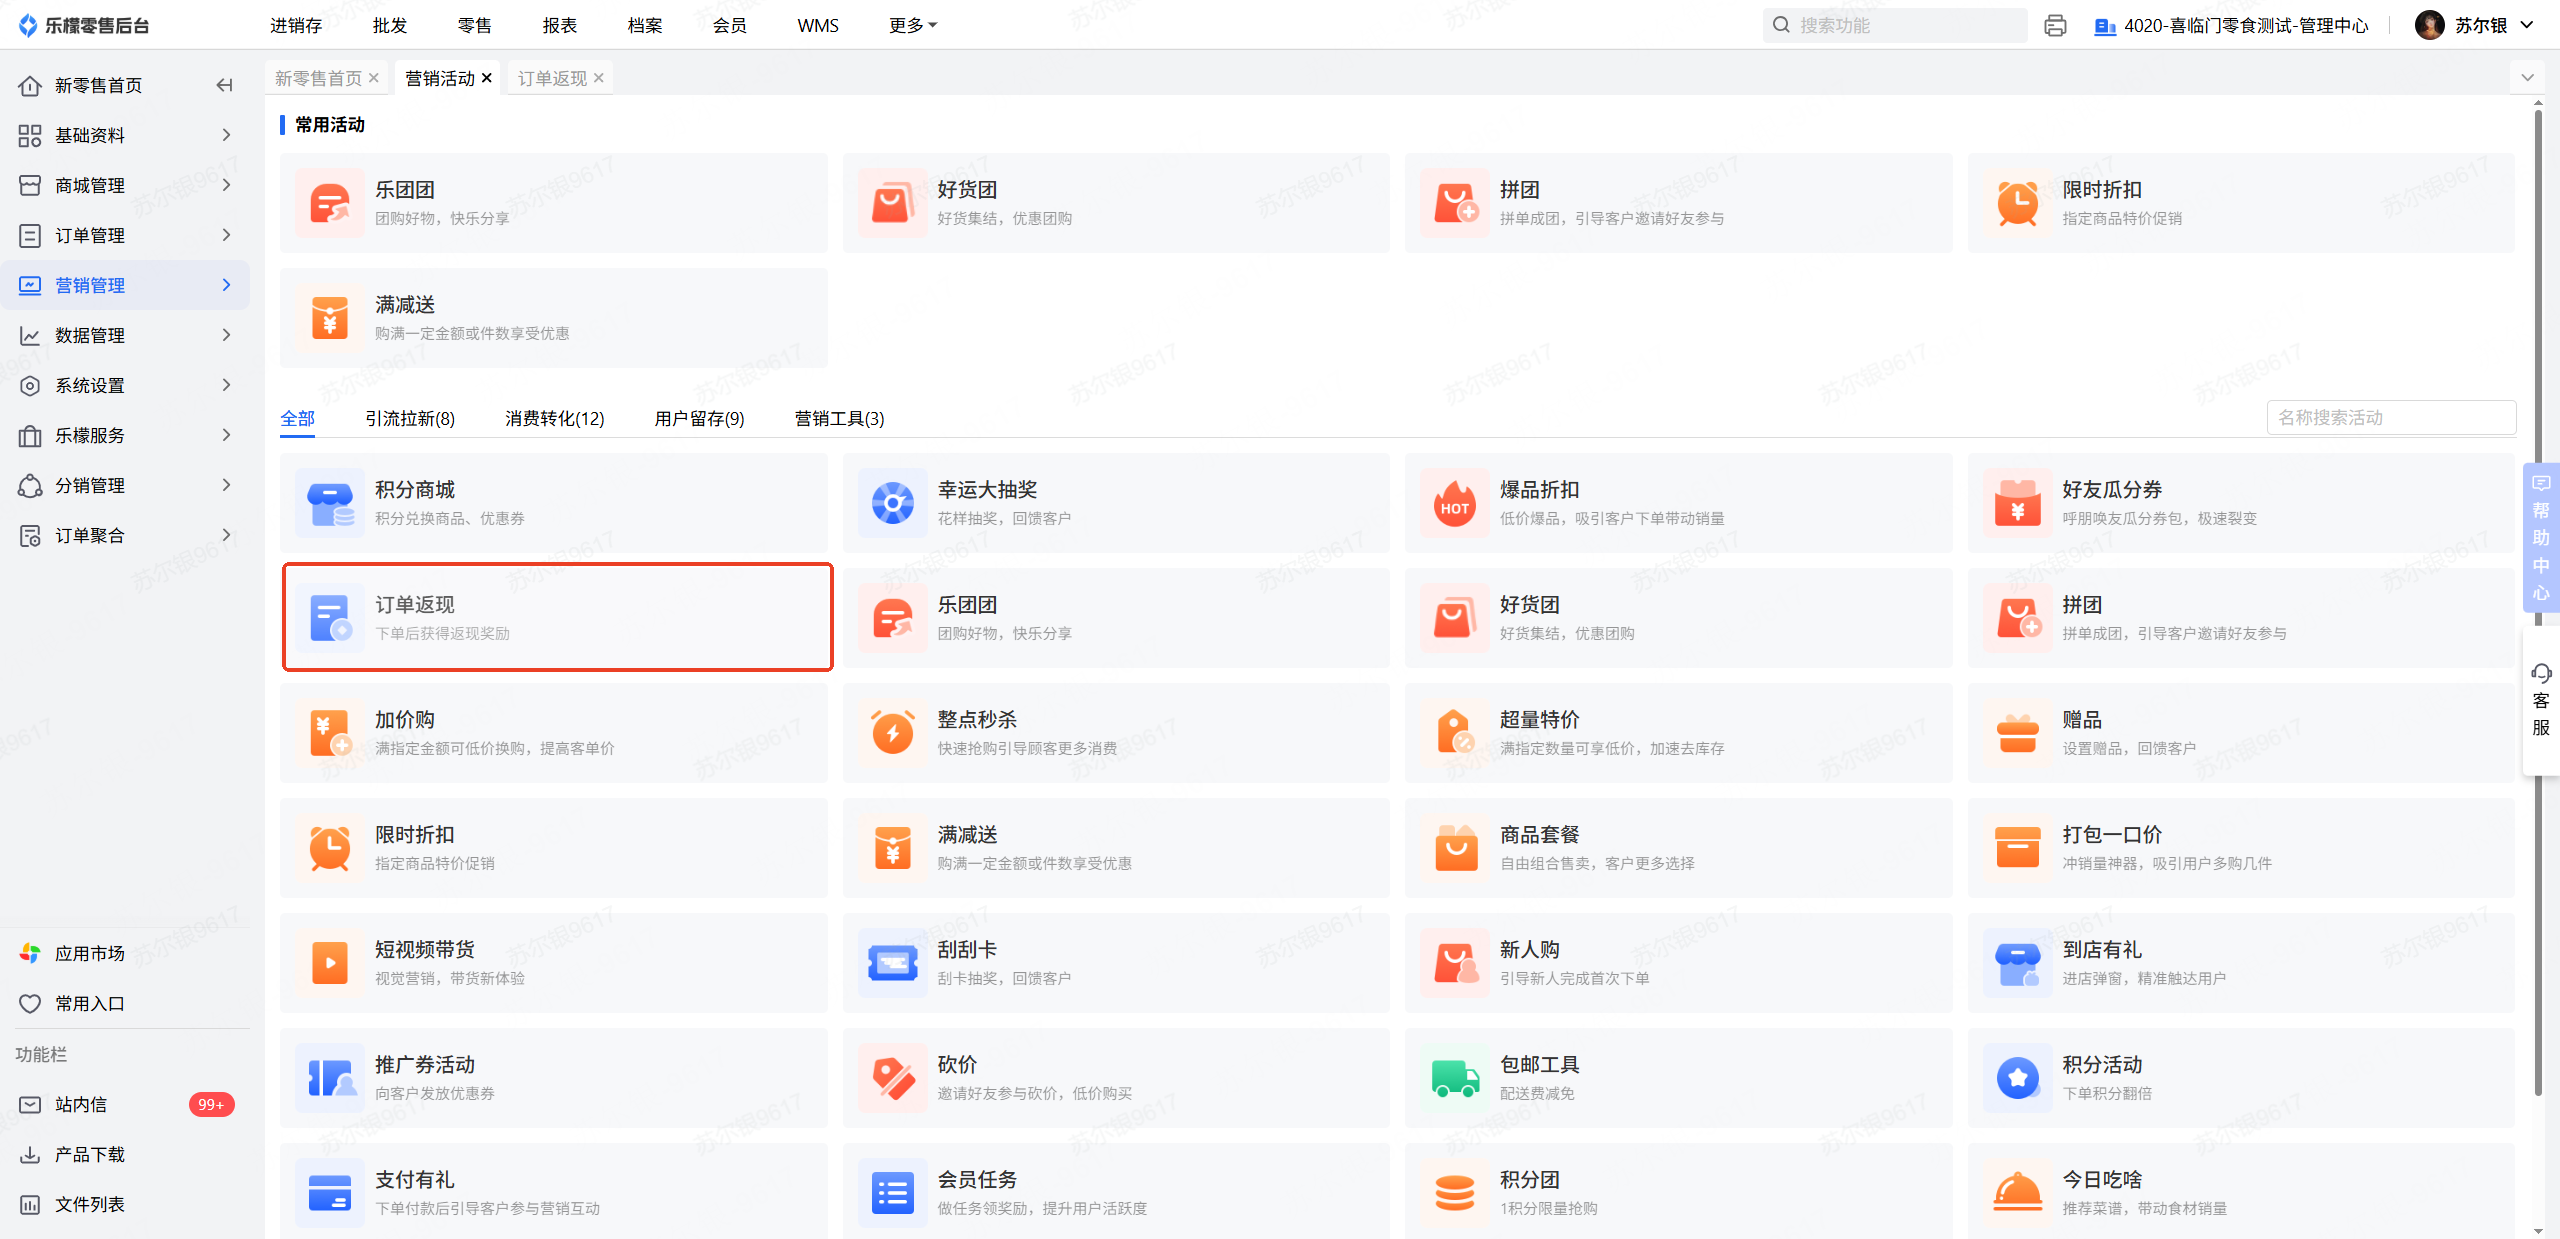2560x1239 pixels.
Task: Click the 短视频带货 play icon
Action: 330,963
